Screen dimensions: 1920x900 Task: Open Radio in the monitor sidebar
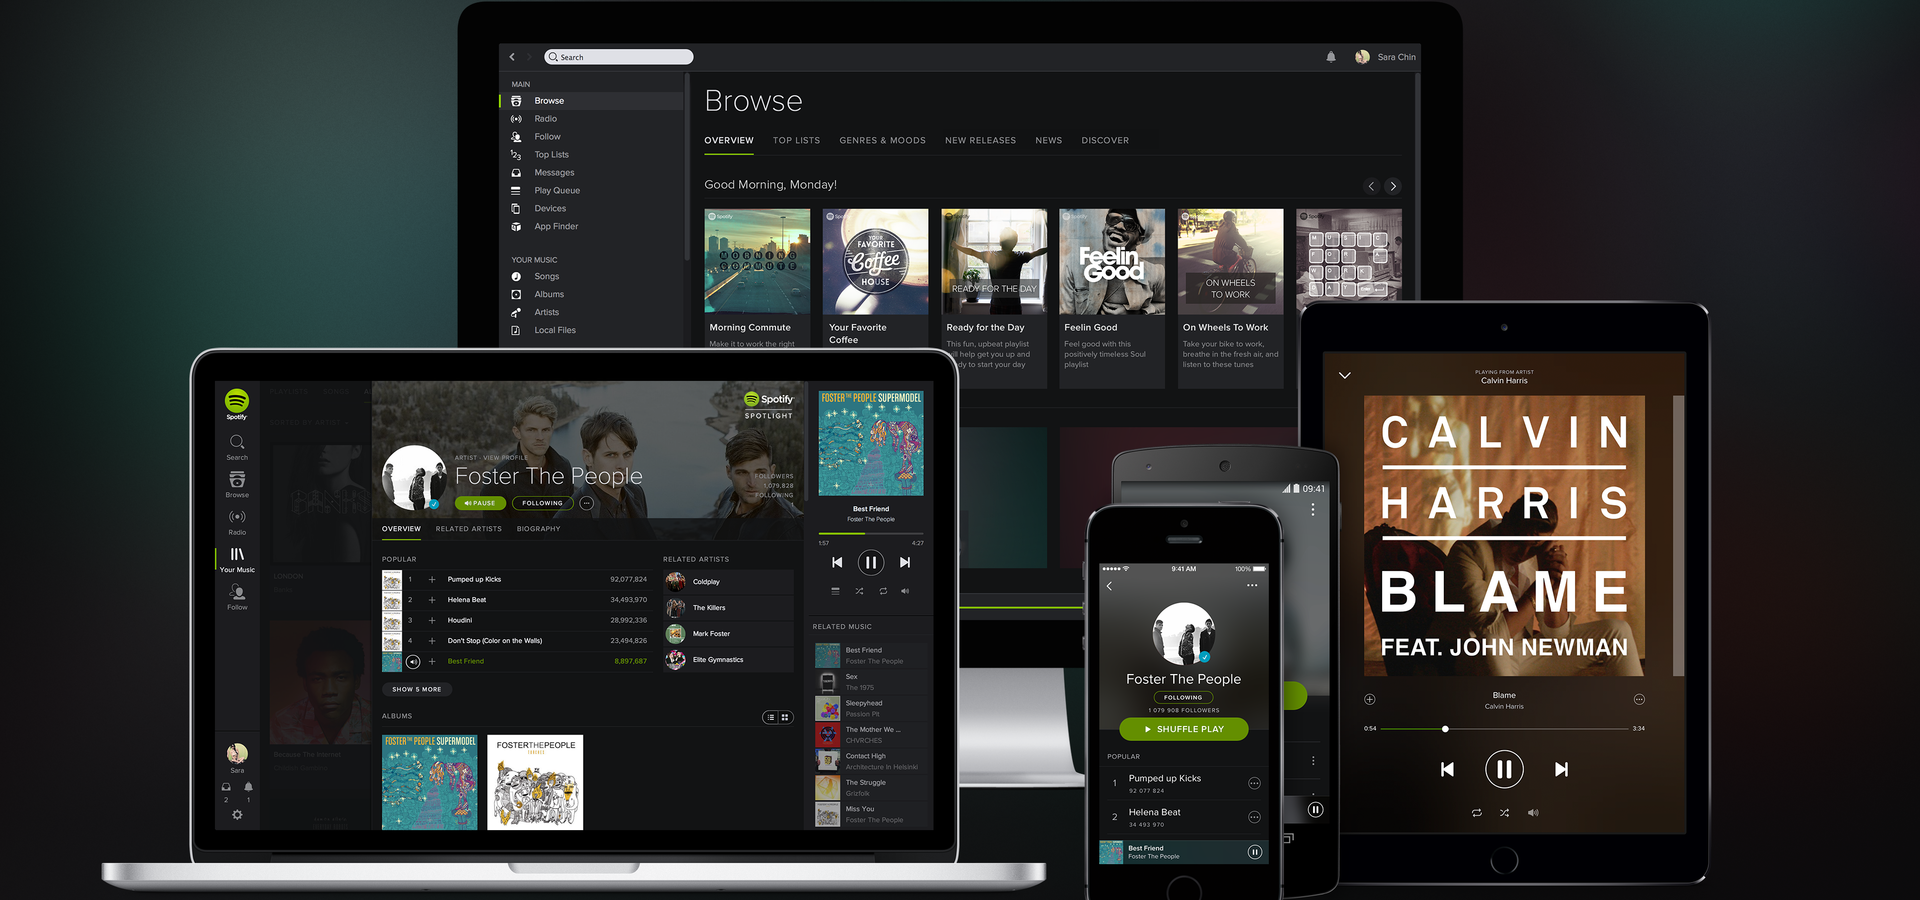pyautogui.click(x=545, y=119)
